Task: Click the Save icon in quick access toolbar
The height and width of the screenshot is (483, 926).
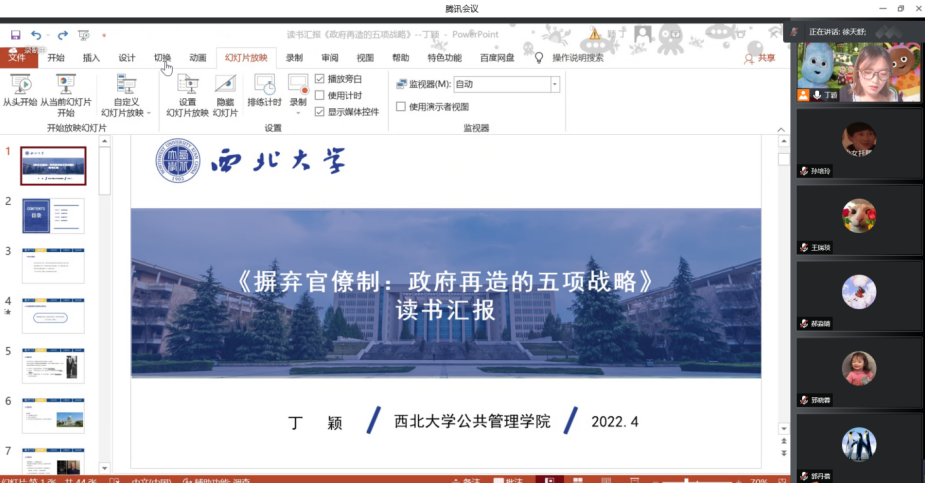Action: [x=16, y=35]
